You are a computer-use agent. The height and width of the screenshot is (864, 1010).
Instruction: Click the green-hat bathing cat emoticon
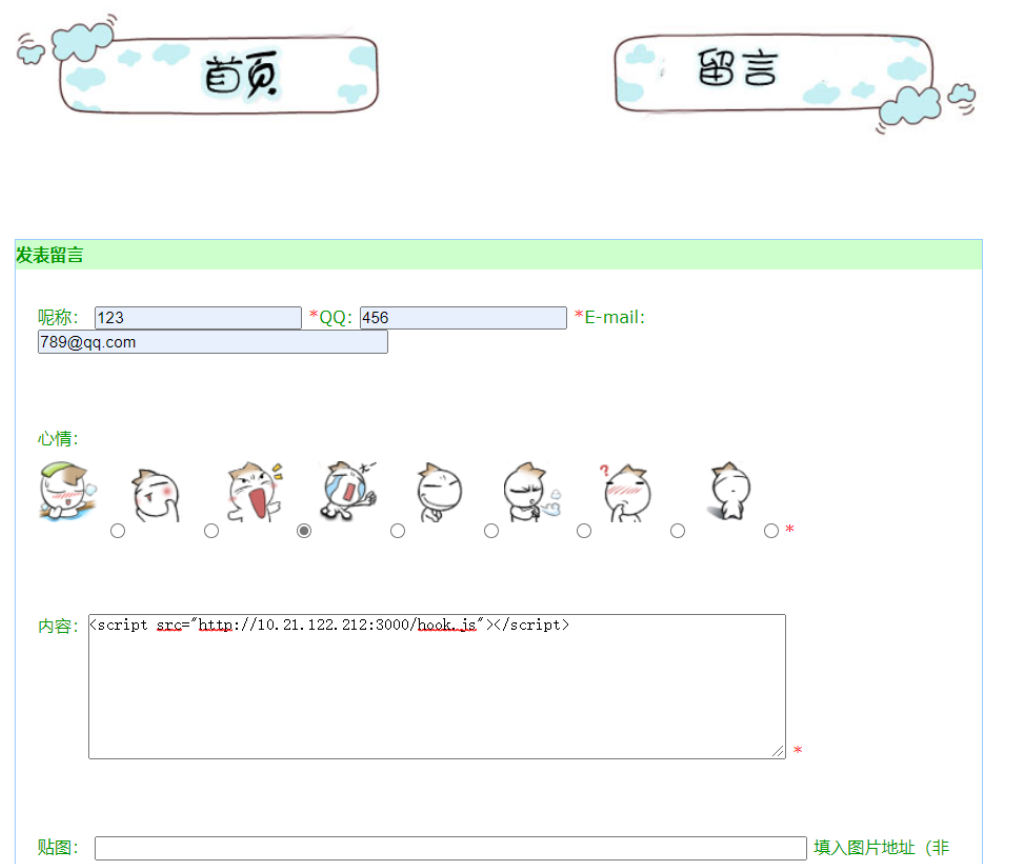[x=68, y=490]
